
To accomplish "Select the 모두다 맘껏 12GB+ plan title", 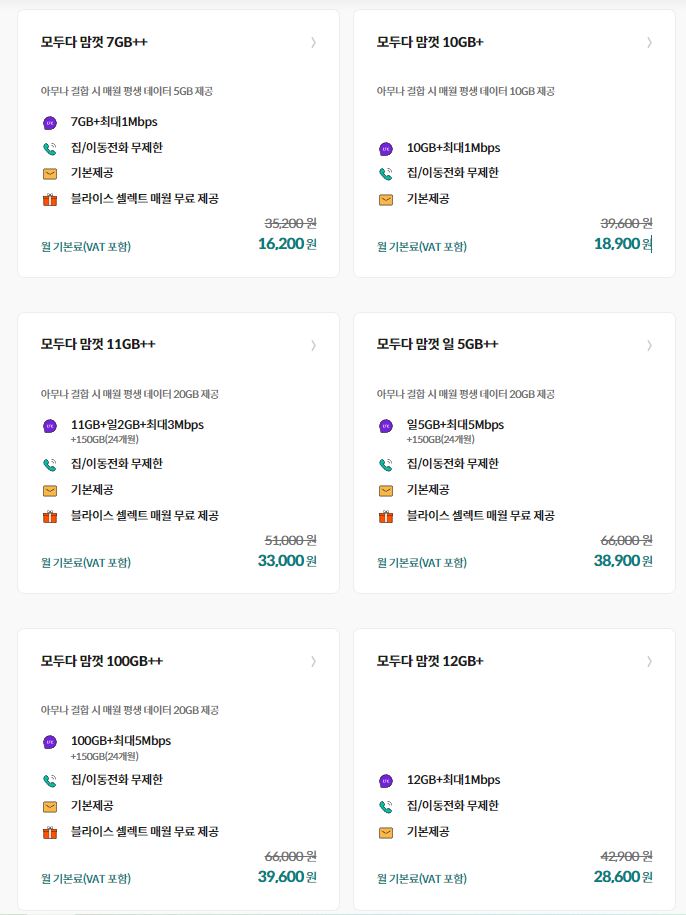I will (430, 661).
